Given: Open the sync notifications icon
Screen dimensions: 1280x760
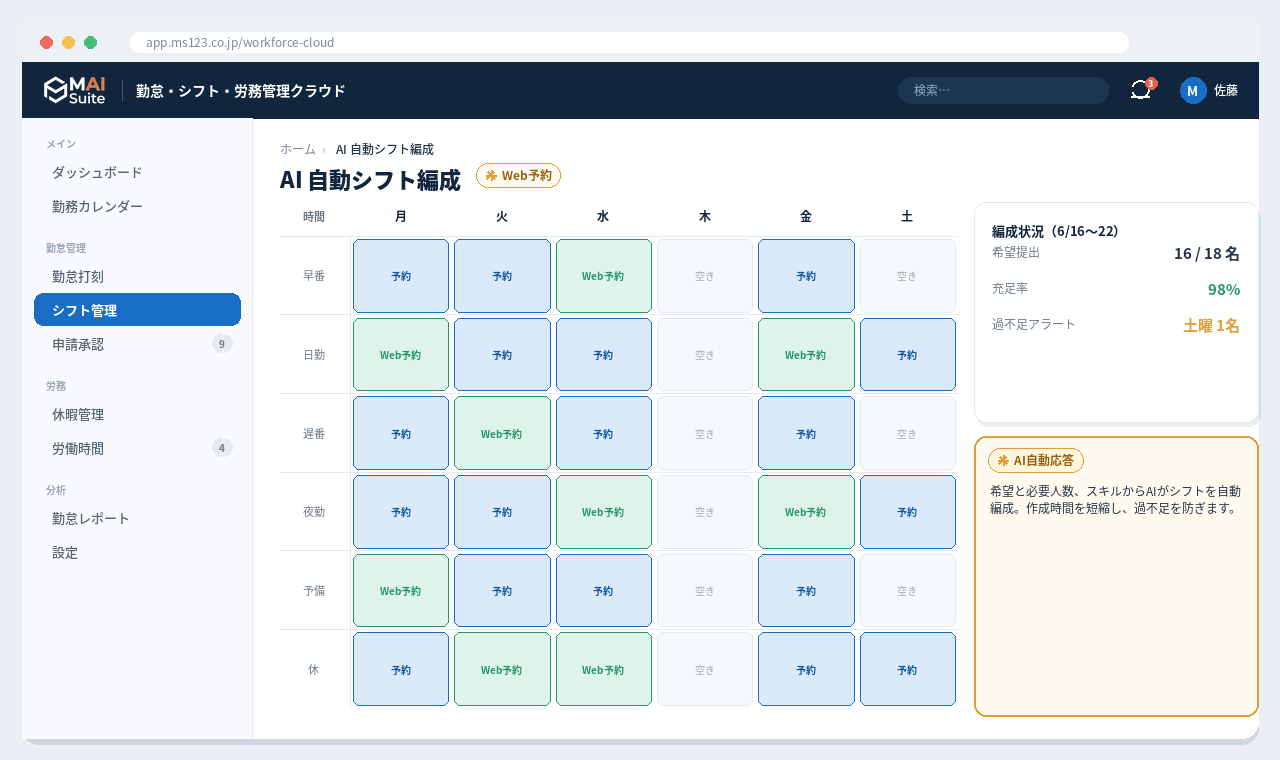Looking at the screenshot, I should [x=1141, y=90].
